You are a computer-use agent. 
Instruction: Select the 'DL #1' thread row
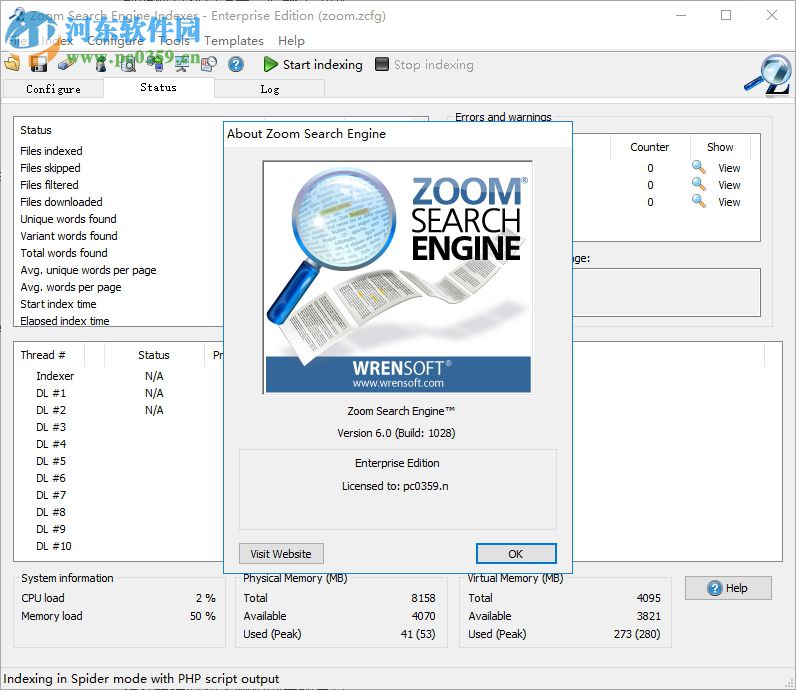pos(51,393)
